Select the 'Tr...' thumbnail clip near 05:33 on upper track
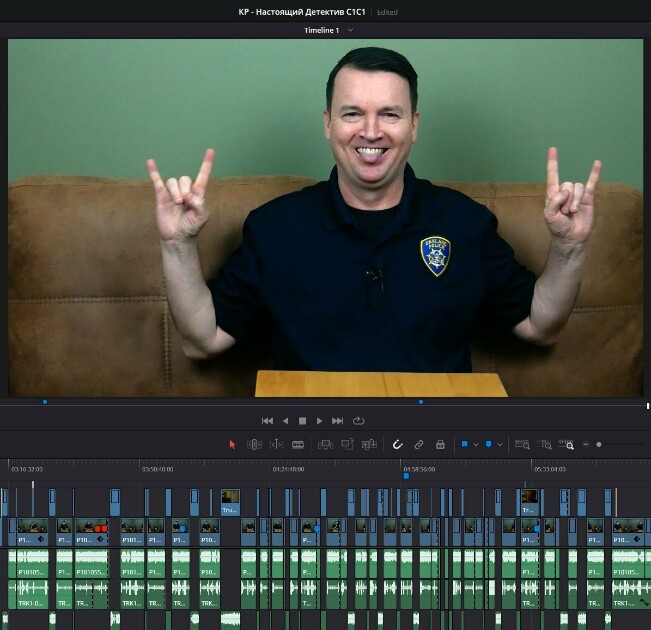The image size is (651, 630). point(530,502)
